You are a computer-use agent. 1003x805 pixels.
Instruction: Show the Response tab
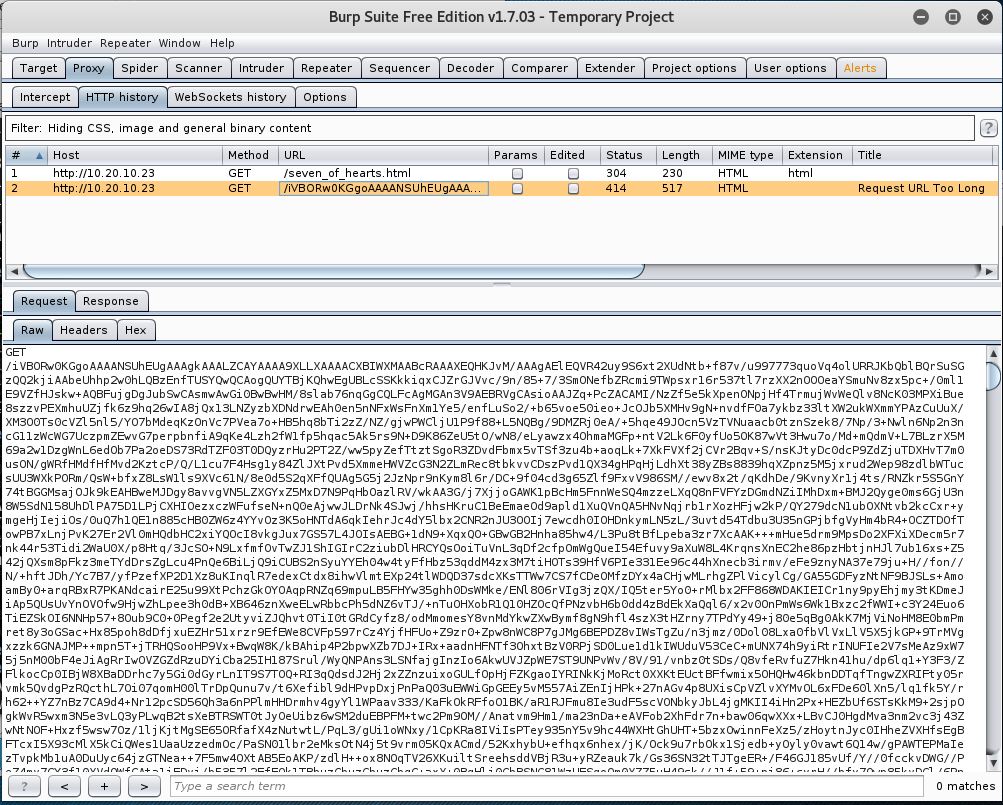(110, 301)
